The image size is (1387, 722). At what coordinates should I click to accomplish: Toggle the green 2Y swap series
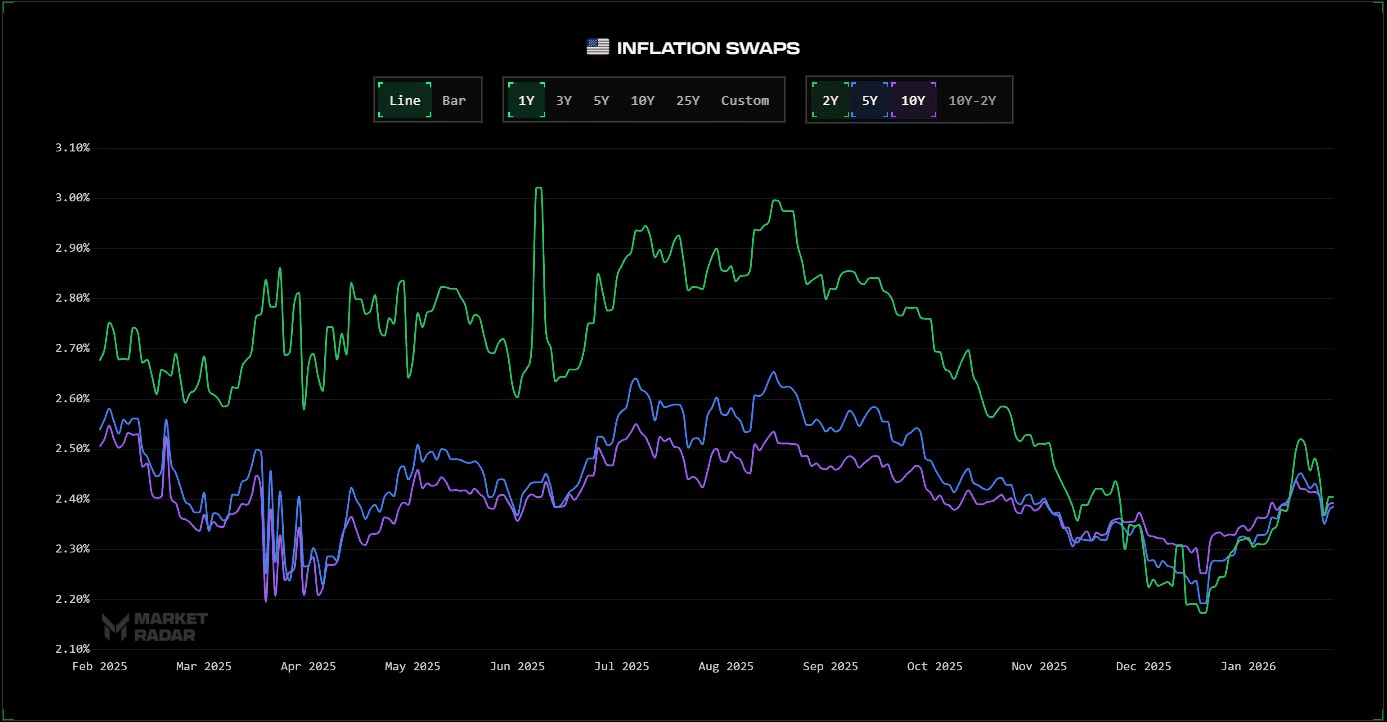830,100
